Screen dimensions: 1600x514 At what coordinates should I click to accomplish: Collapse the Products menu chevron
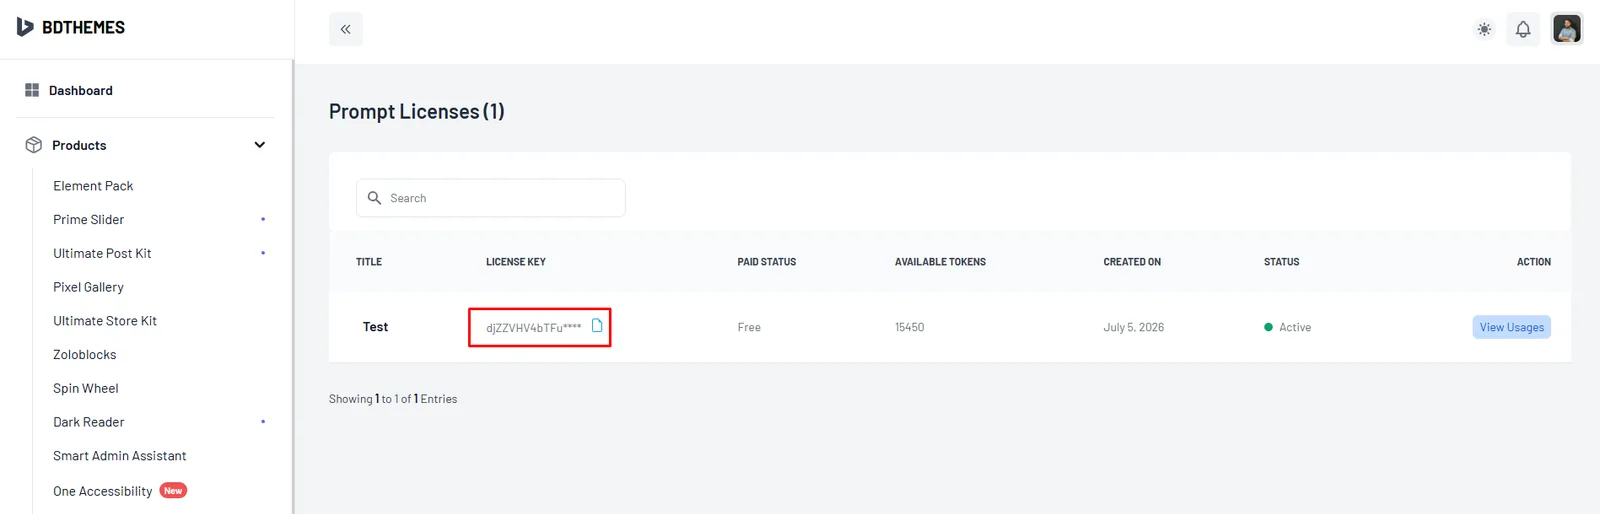pyautogui.click(x=260, y=145)
